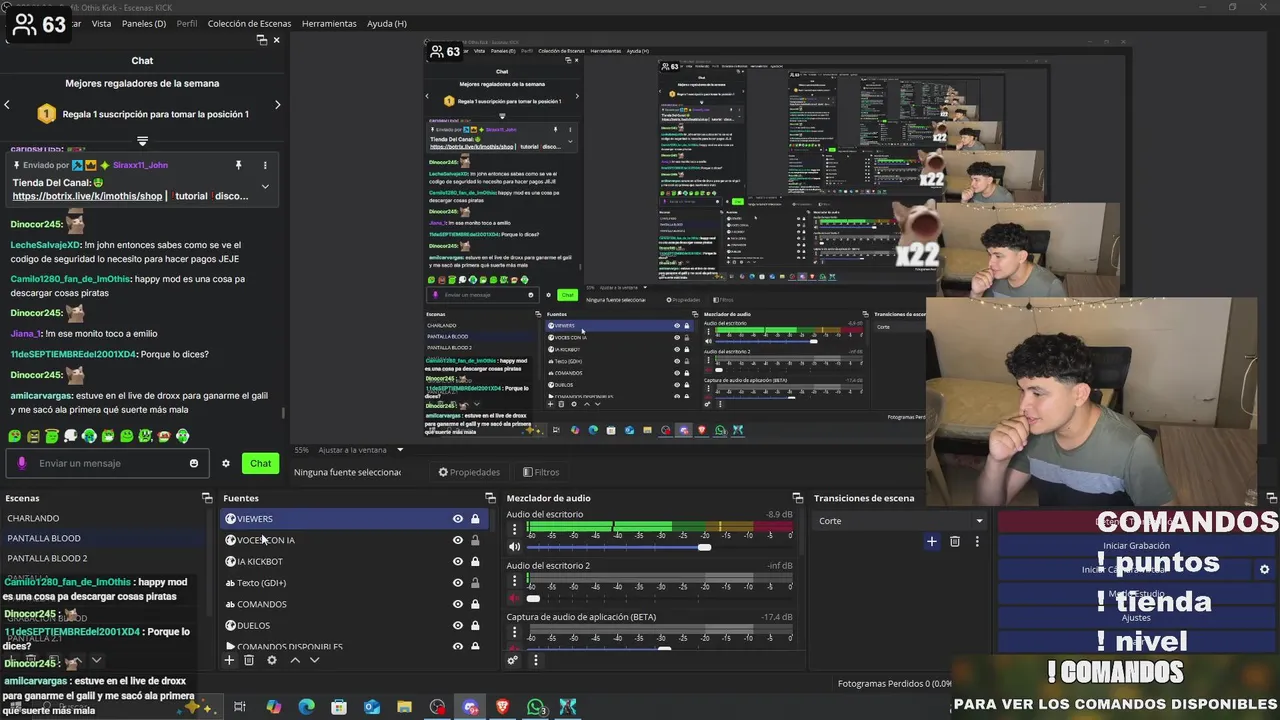Open the Herramientas menu
Image resolution: width=1280 pixels, height=720 pixels.
329,23
